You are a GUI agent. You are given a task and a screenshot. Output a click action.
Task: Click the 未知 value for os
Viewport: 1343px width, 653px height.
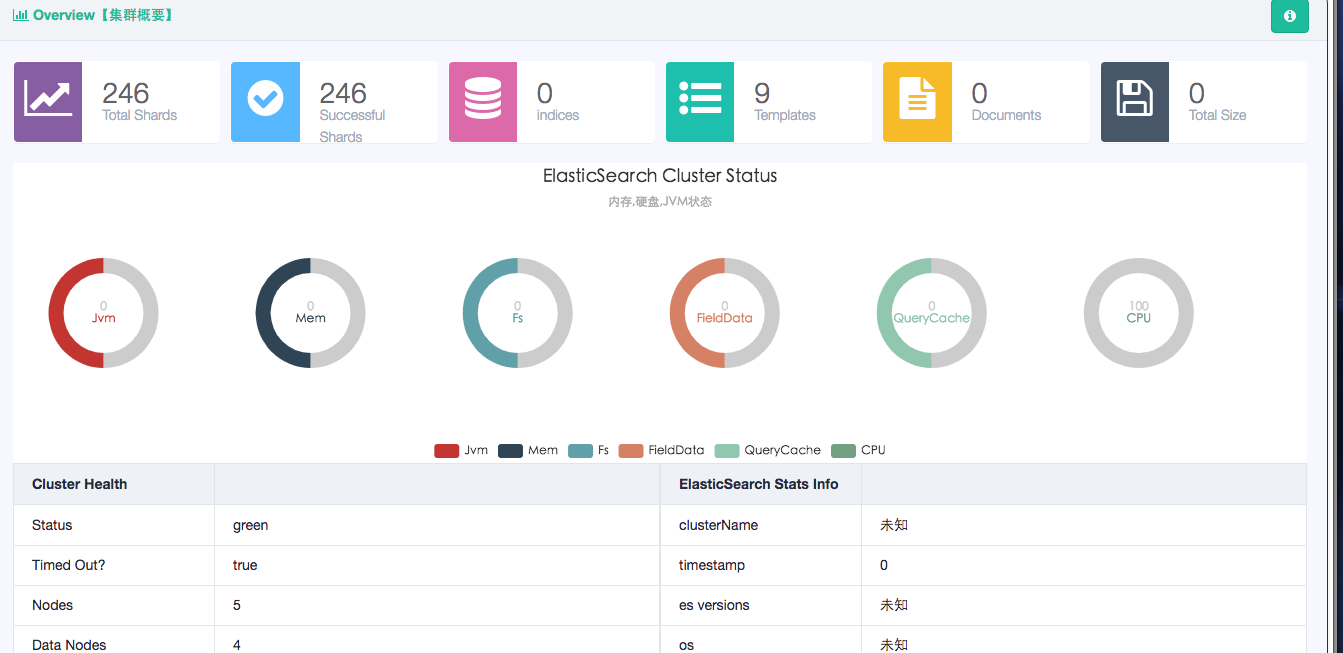click(894, 645)
